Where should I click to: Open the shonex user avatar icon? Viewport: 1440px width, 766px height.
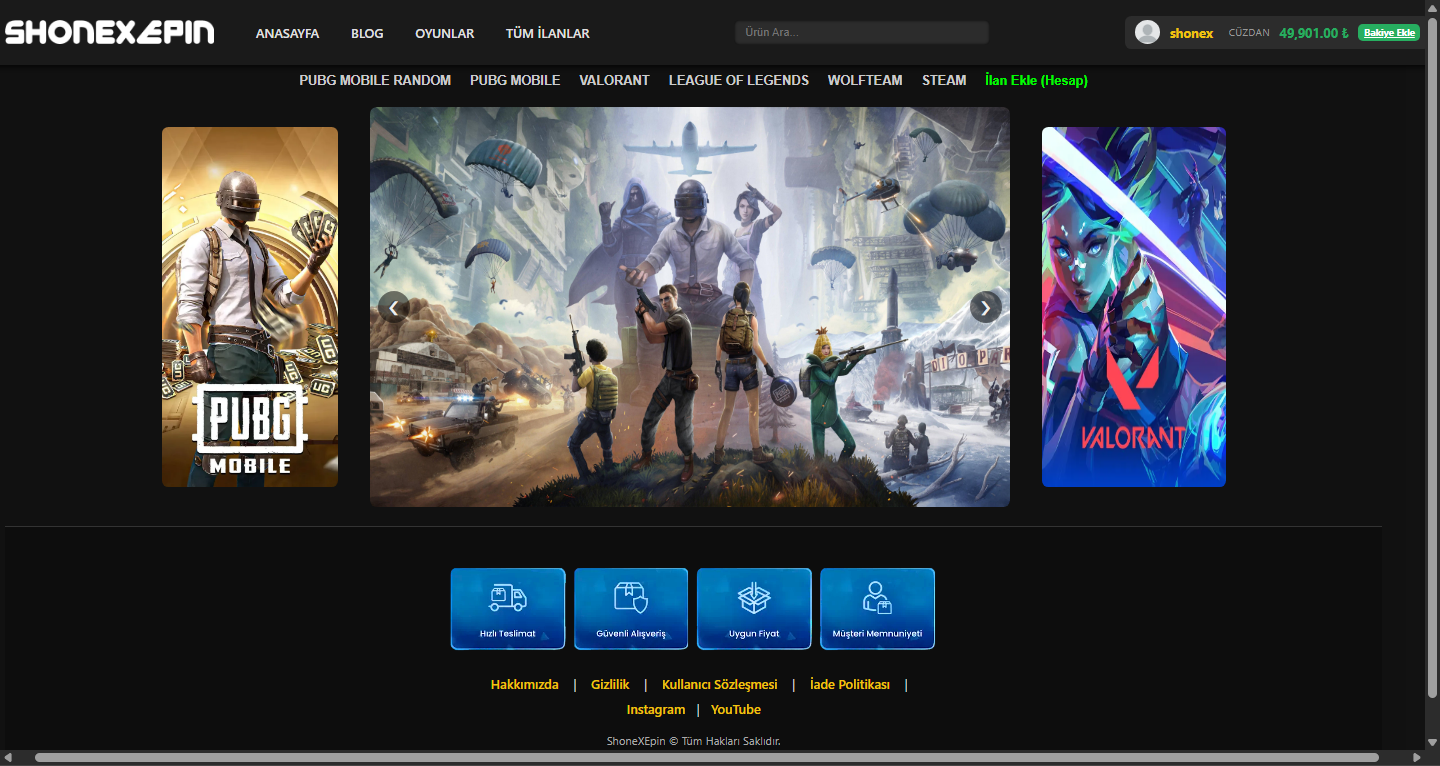[x=1148, y=33]
